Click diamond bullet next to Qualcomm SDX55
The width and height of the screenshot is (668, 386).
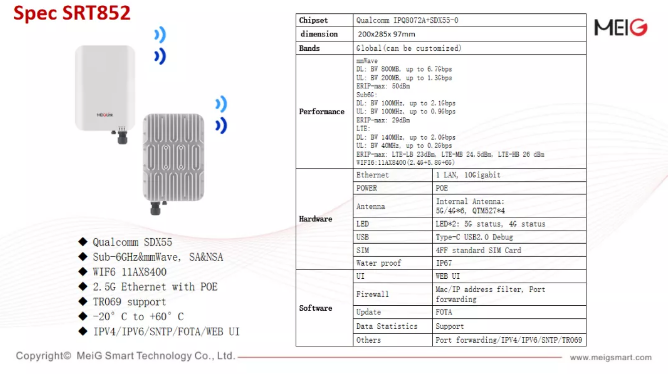click(x=83, y=242)
